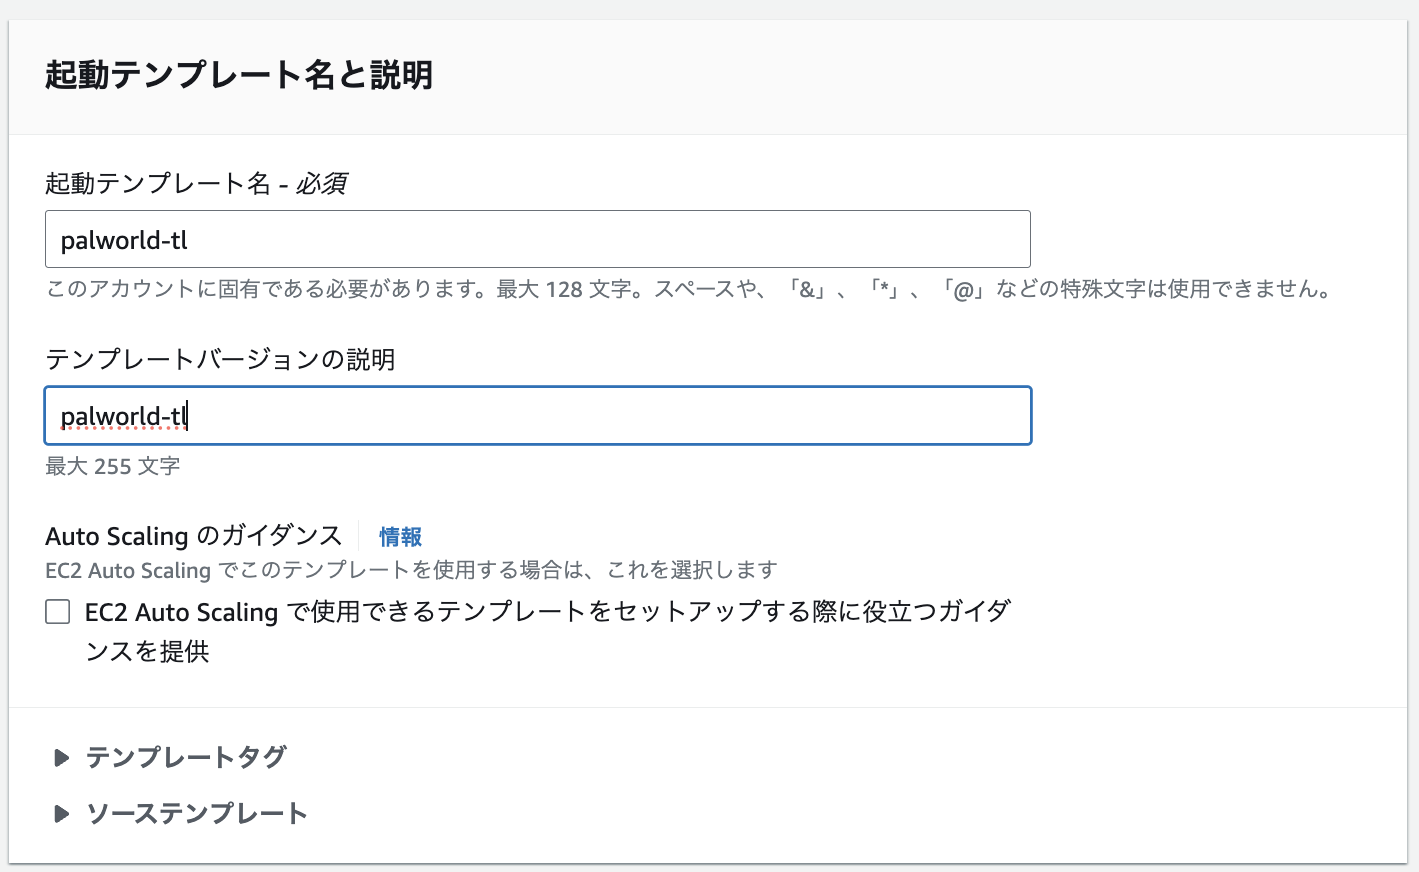This screenshot has height=872, width=1419.
Task: Click the テンプレートタグ section title text
Action: (186, 758)
